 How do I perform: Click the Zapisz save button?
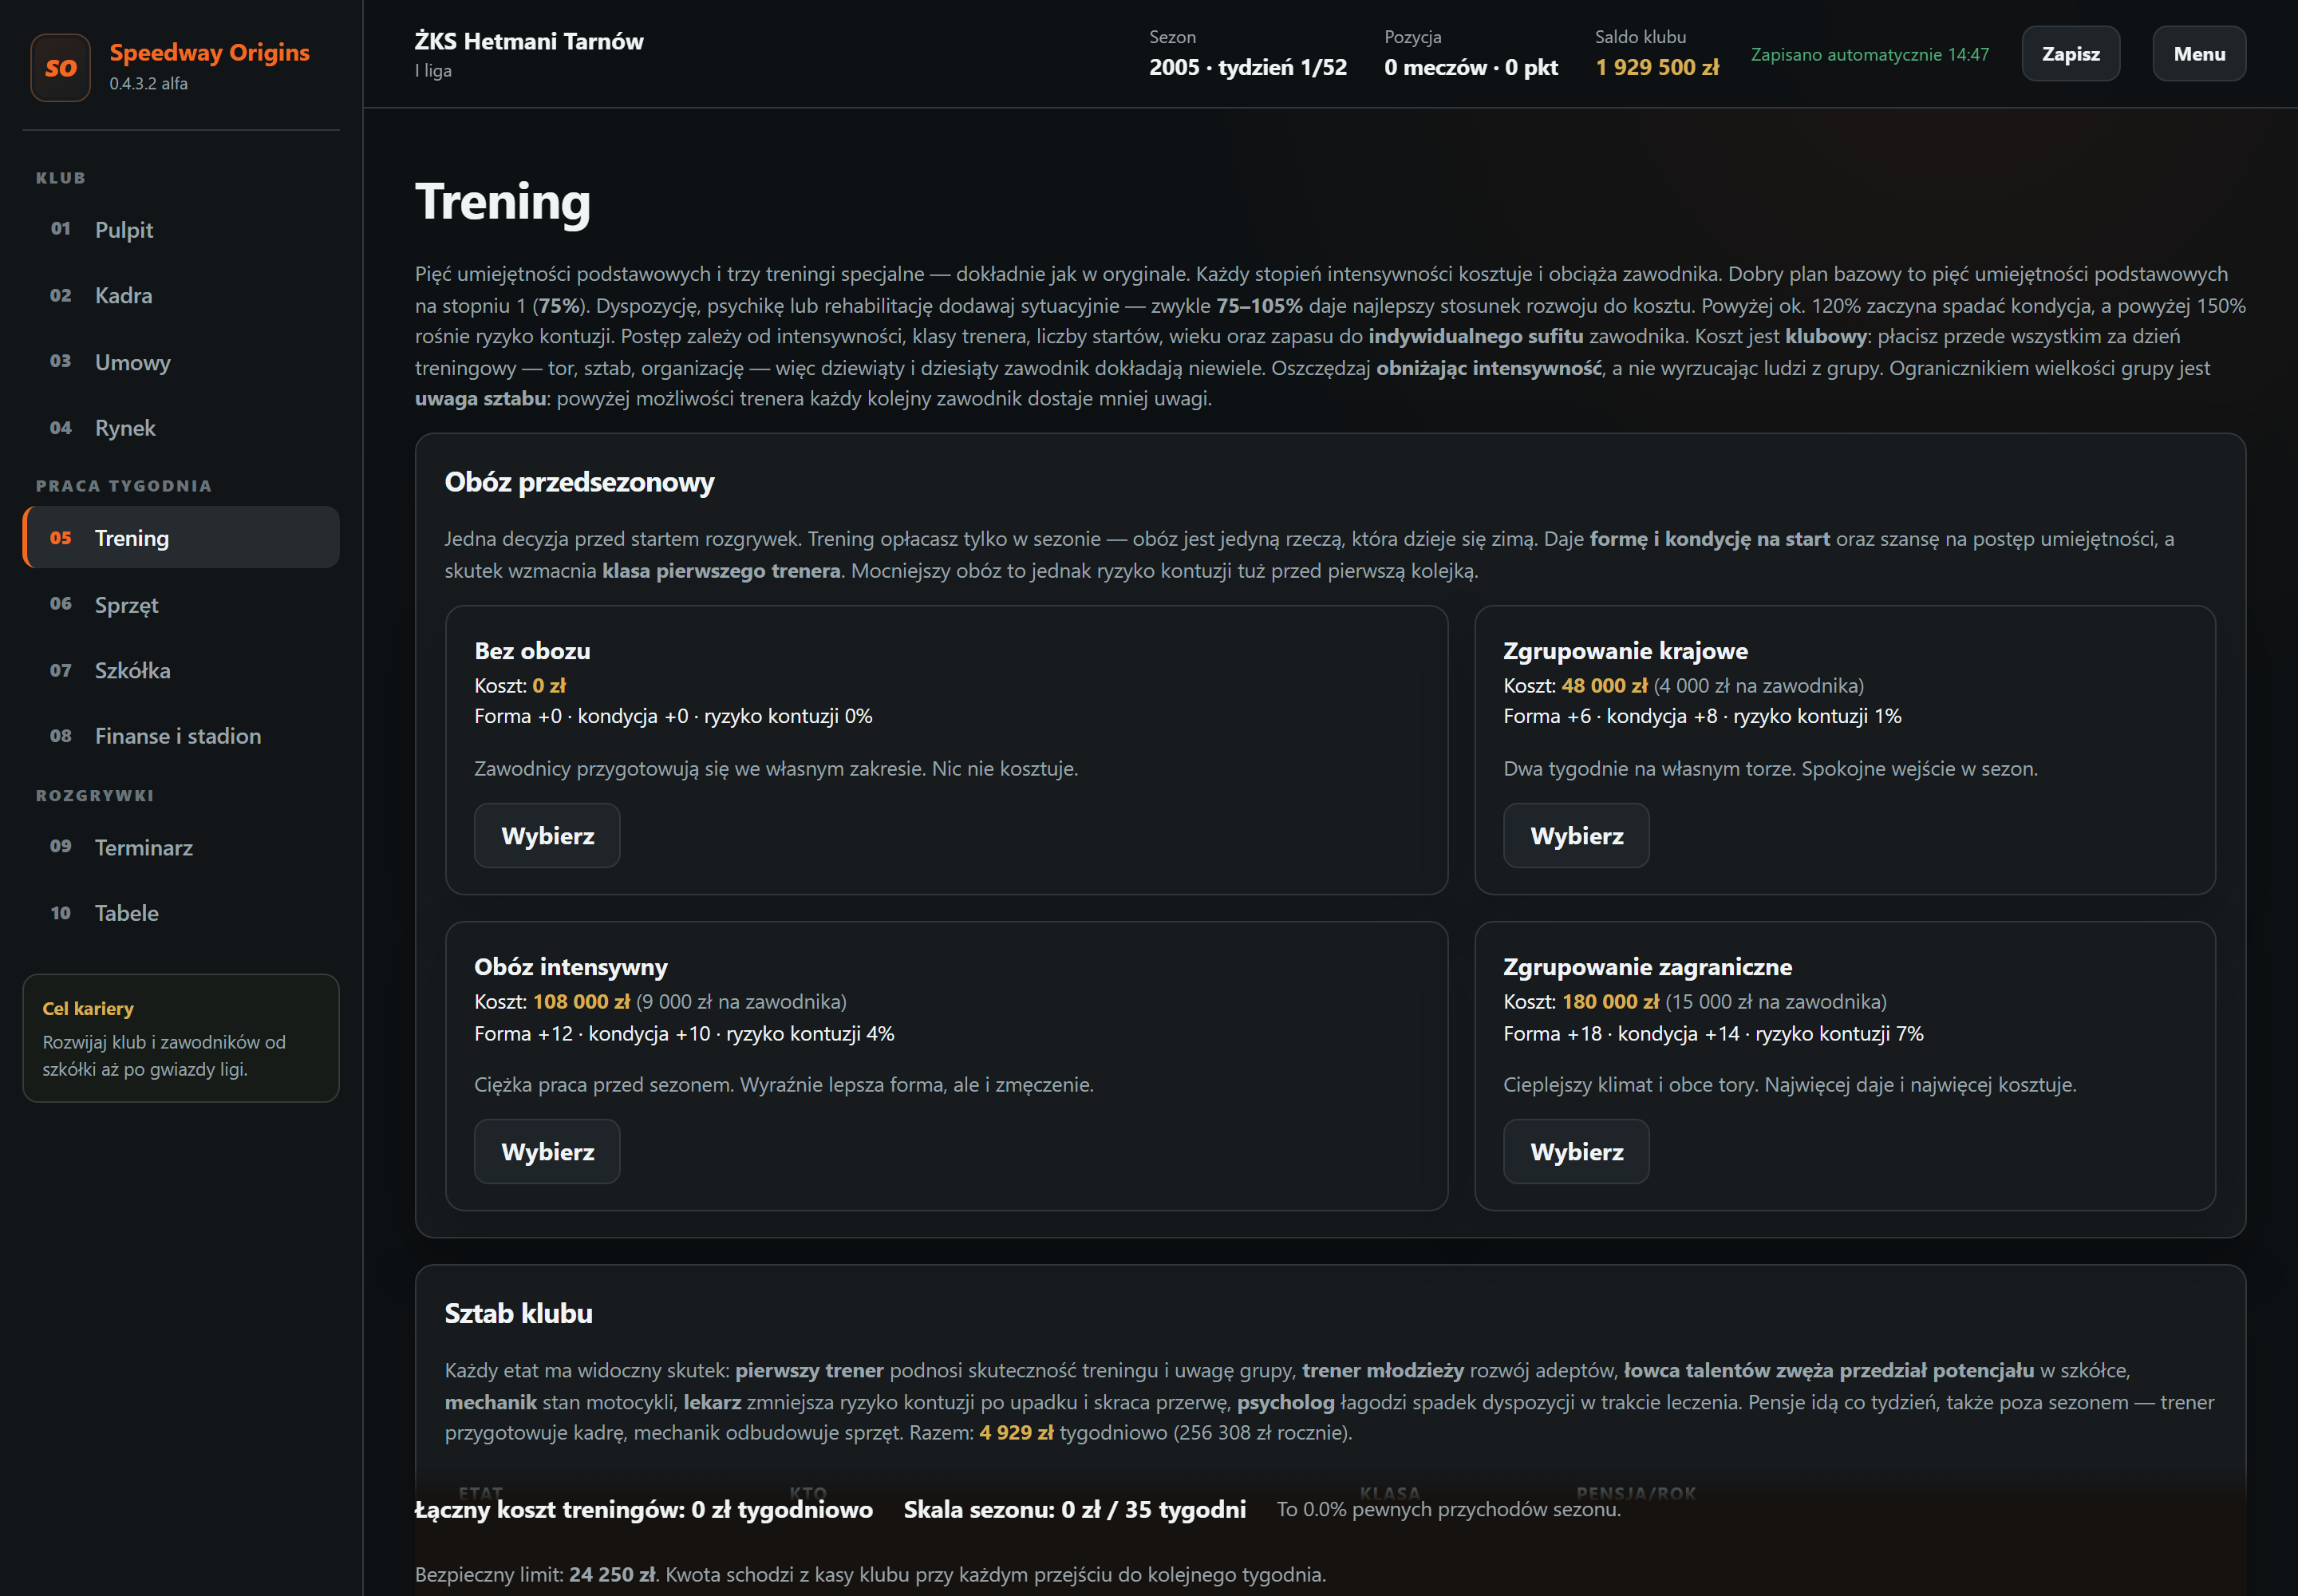click(2070, 54)
